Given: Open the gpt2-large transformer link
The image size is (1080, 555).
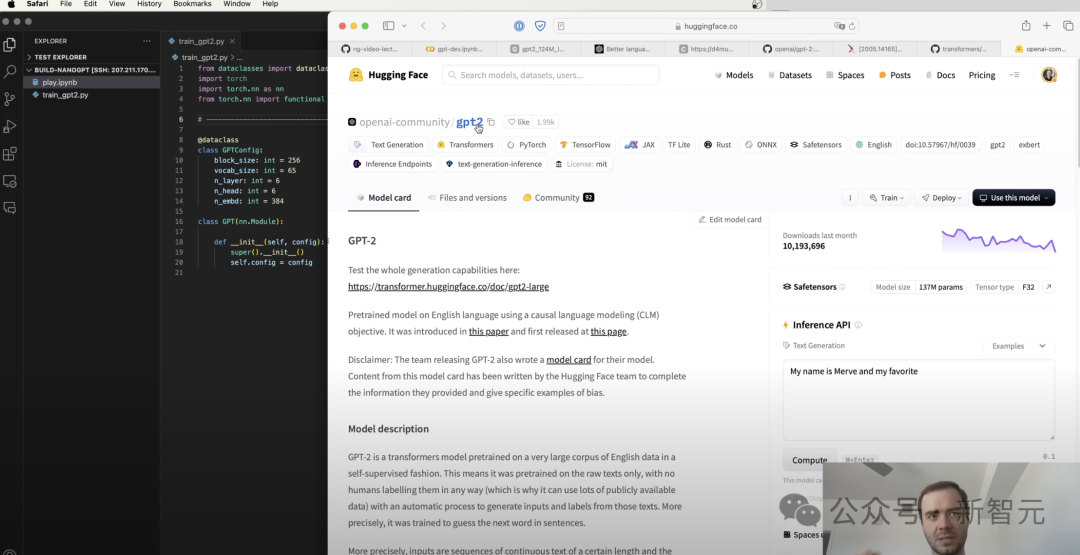Looking at the screenshot, I should (x=448, y=286).
